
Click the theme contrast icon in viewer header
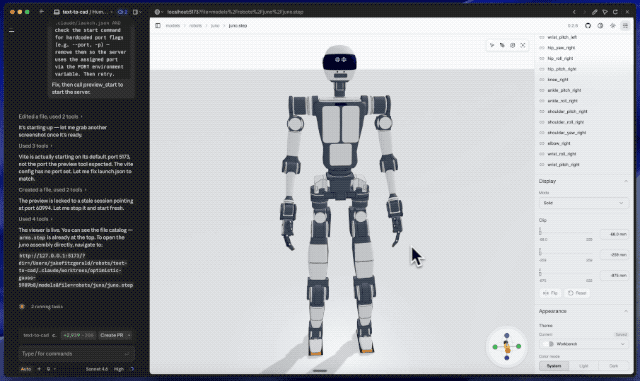pos(600,26)
